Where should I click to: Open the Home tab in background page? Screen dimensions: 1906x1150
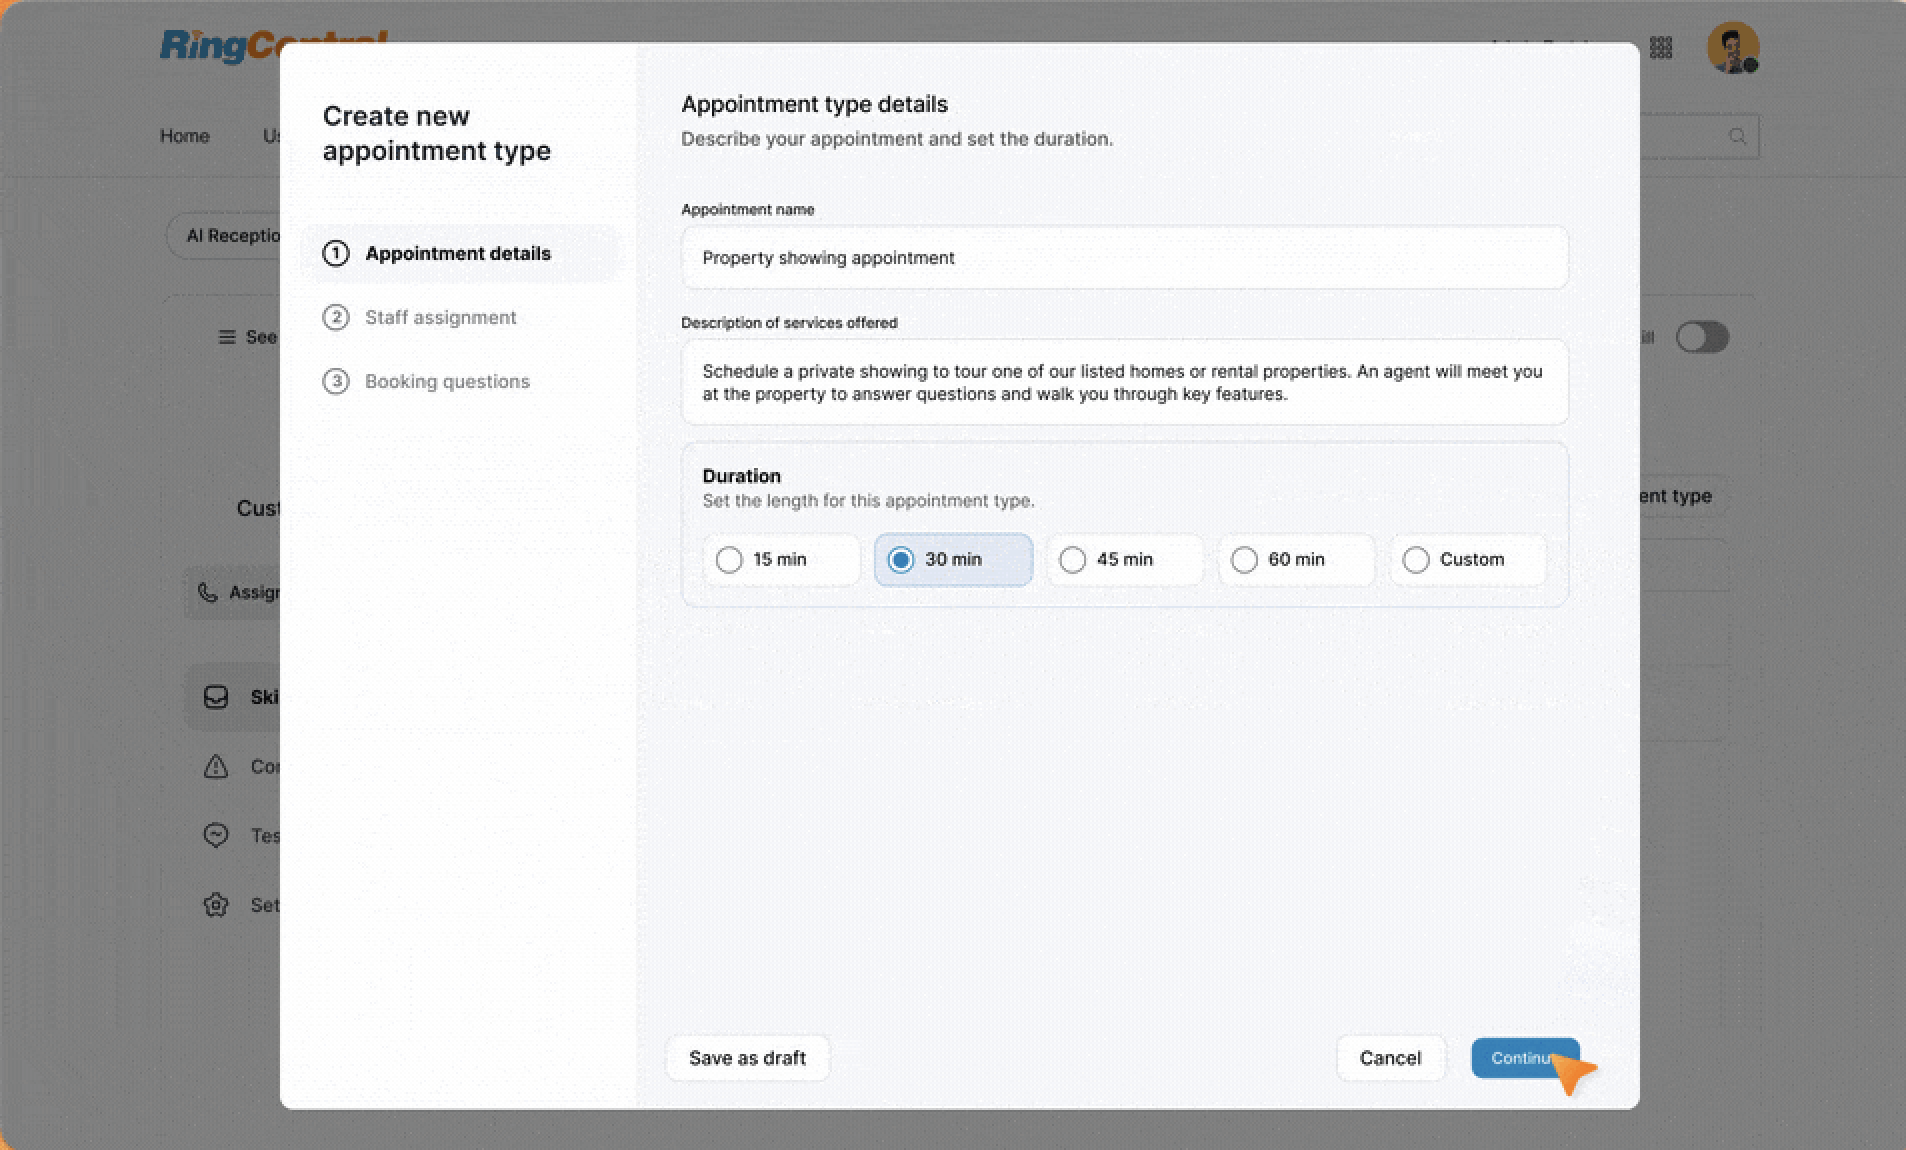click(x=185, y=136)
